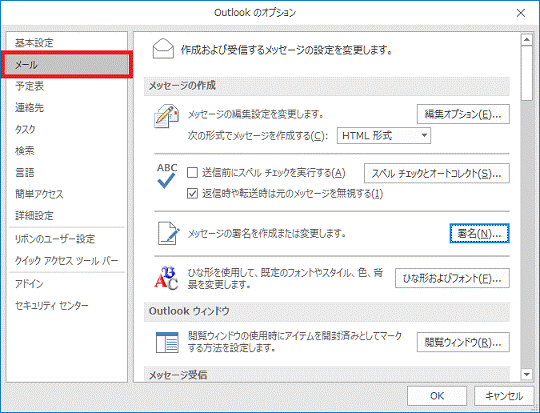Image resolution: width=540 pixels, height=413 pixels.
Task: Select セキュリティ センター in the sidebar
Action: [66, 305]
